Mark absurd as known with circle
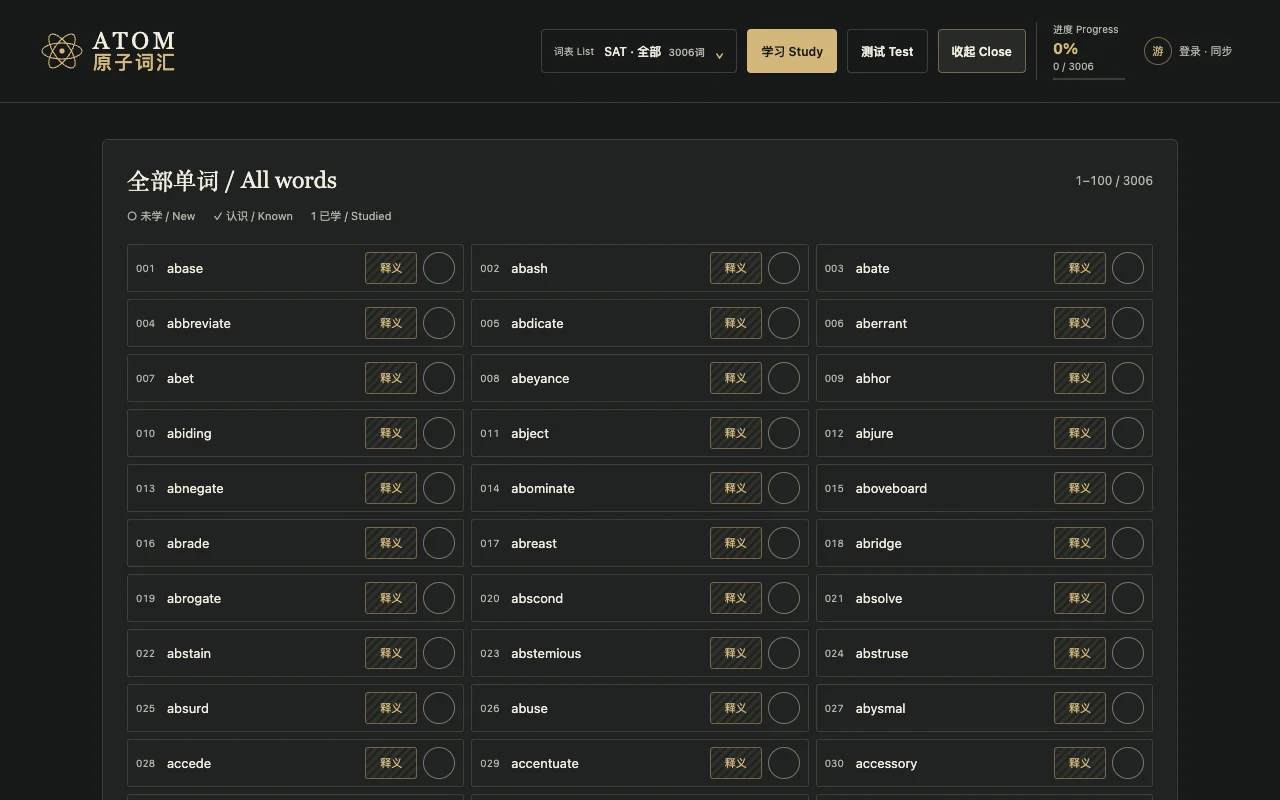The width and height of the screenshot is (1280, 800). [439, 708]
